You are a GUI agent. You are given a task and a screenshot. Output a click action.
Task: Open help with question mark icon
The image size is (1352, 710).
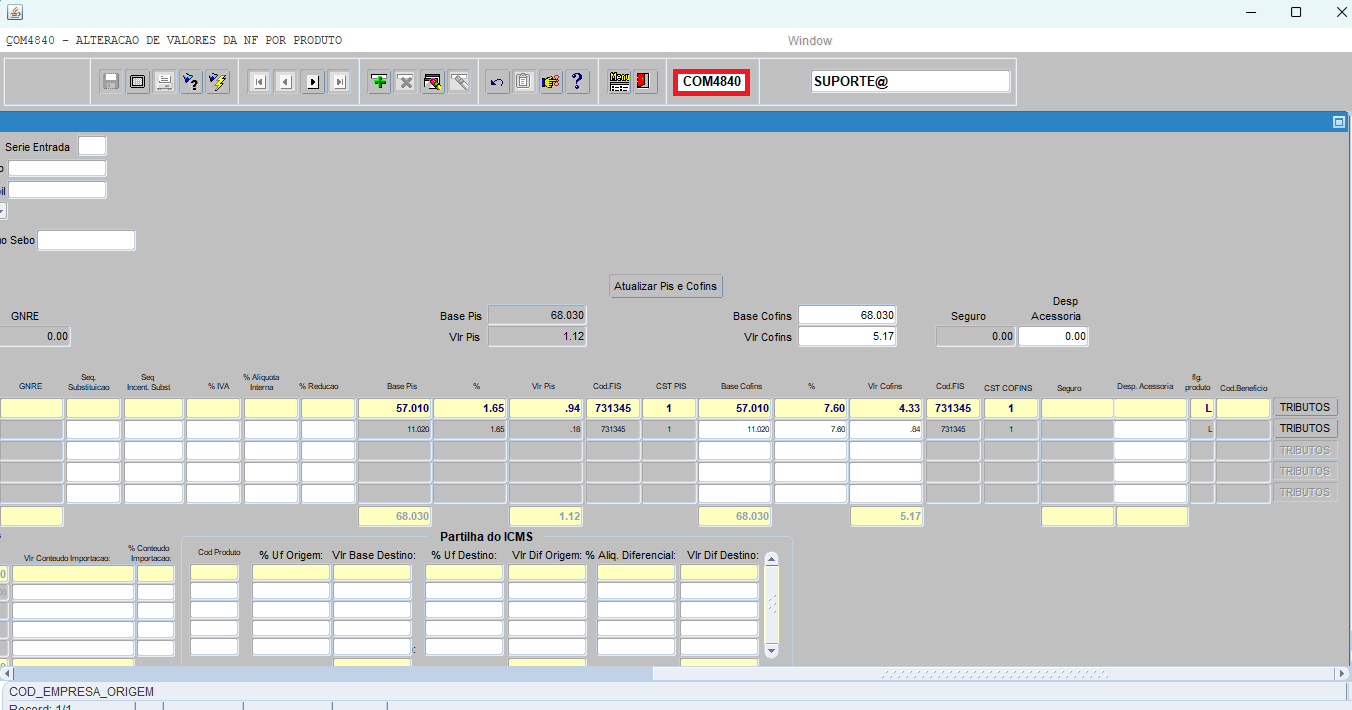click(x=577, y=82)
